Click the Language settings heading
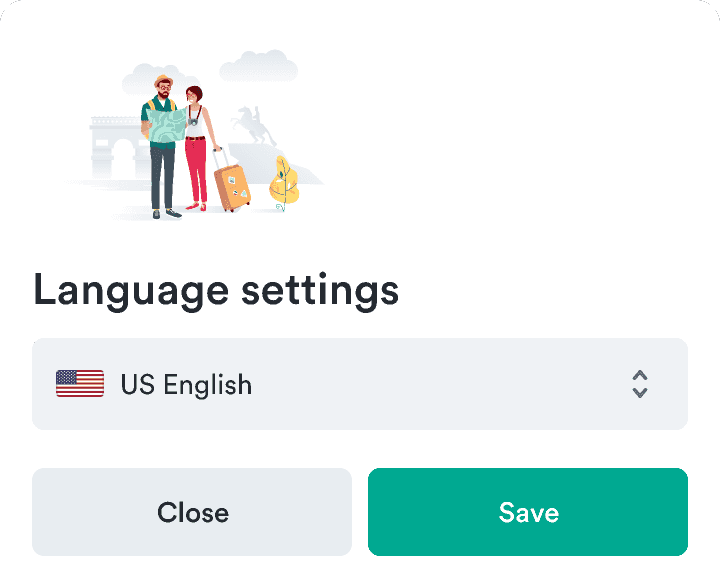720x588 pixels. click(x=216, y=290)
